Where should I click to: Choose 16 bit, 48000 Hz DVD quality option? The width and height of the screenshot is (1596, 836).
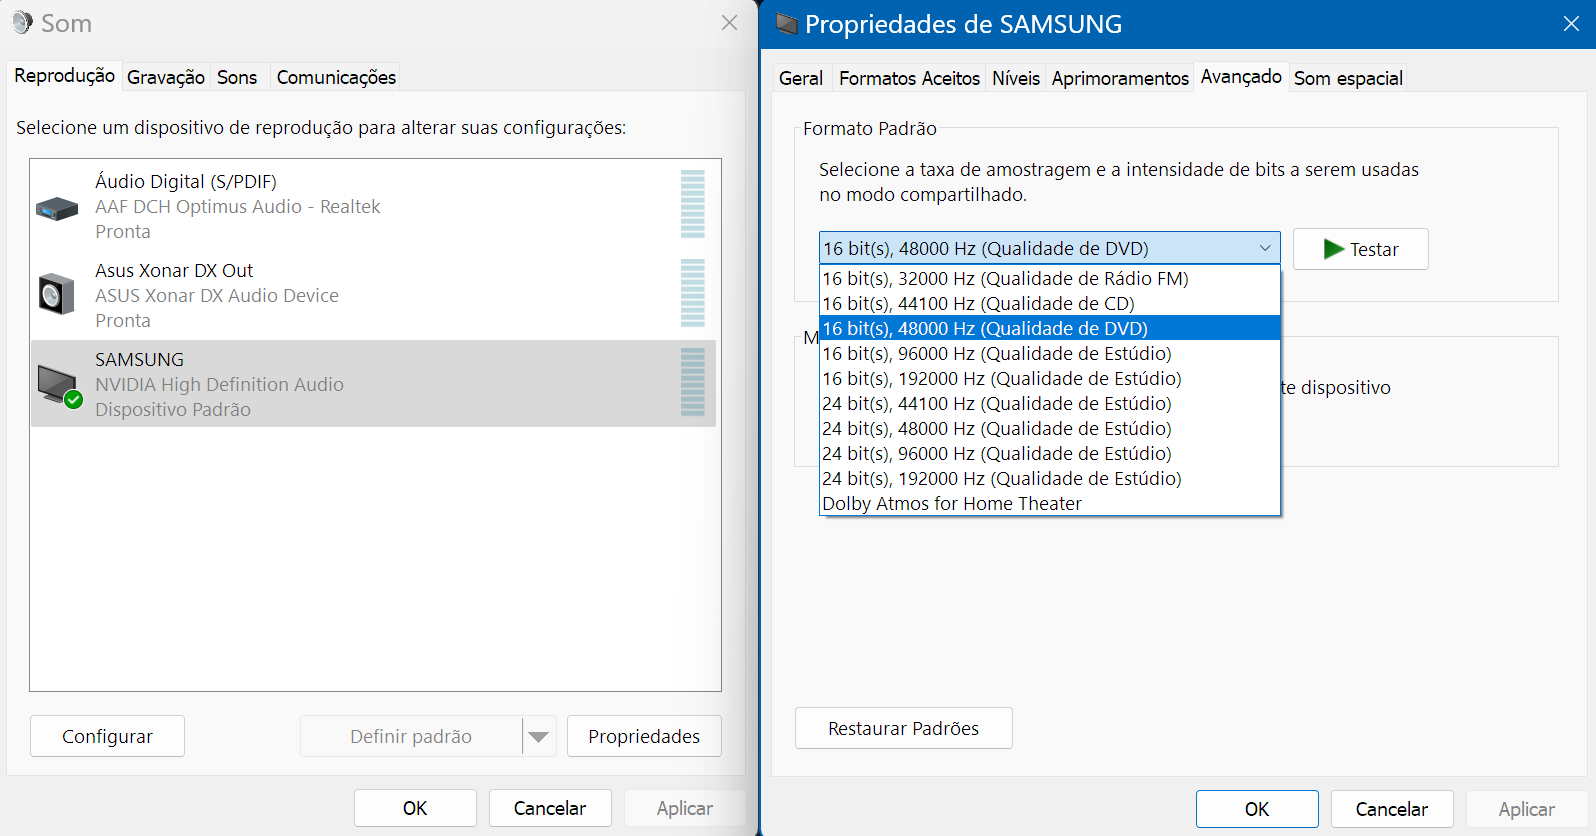point(1049,328)
